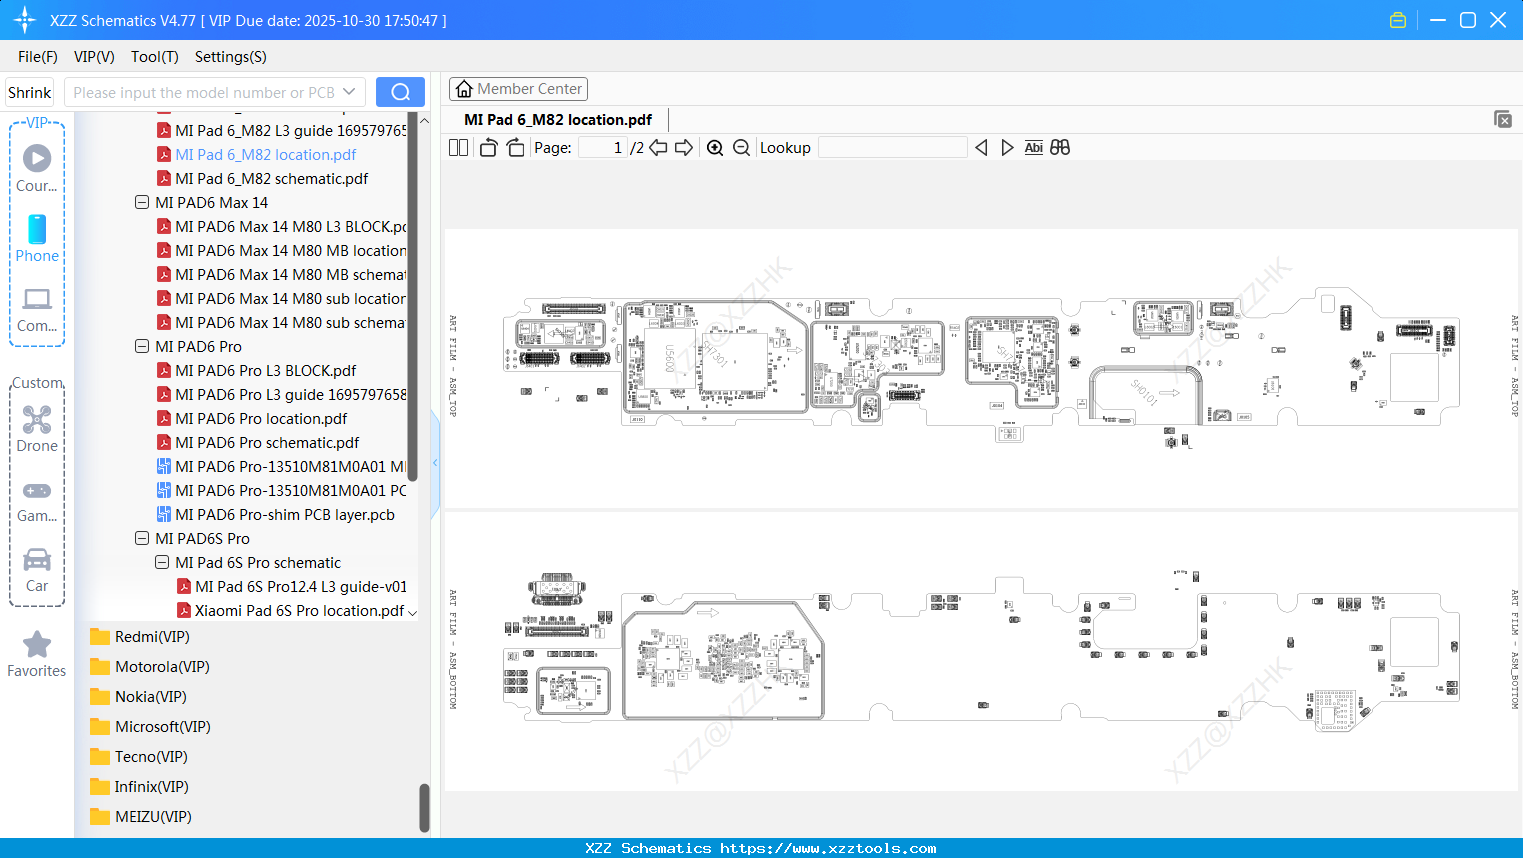Viewport: 1523px width, 858px height.
Task: Open Xiaomi Pad 6S Pro location.pdf
Action: (x=300, y=611)
